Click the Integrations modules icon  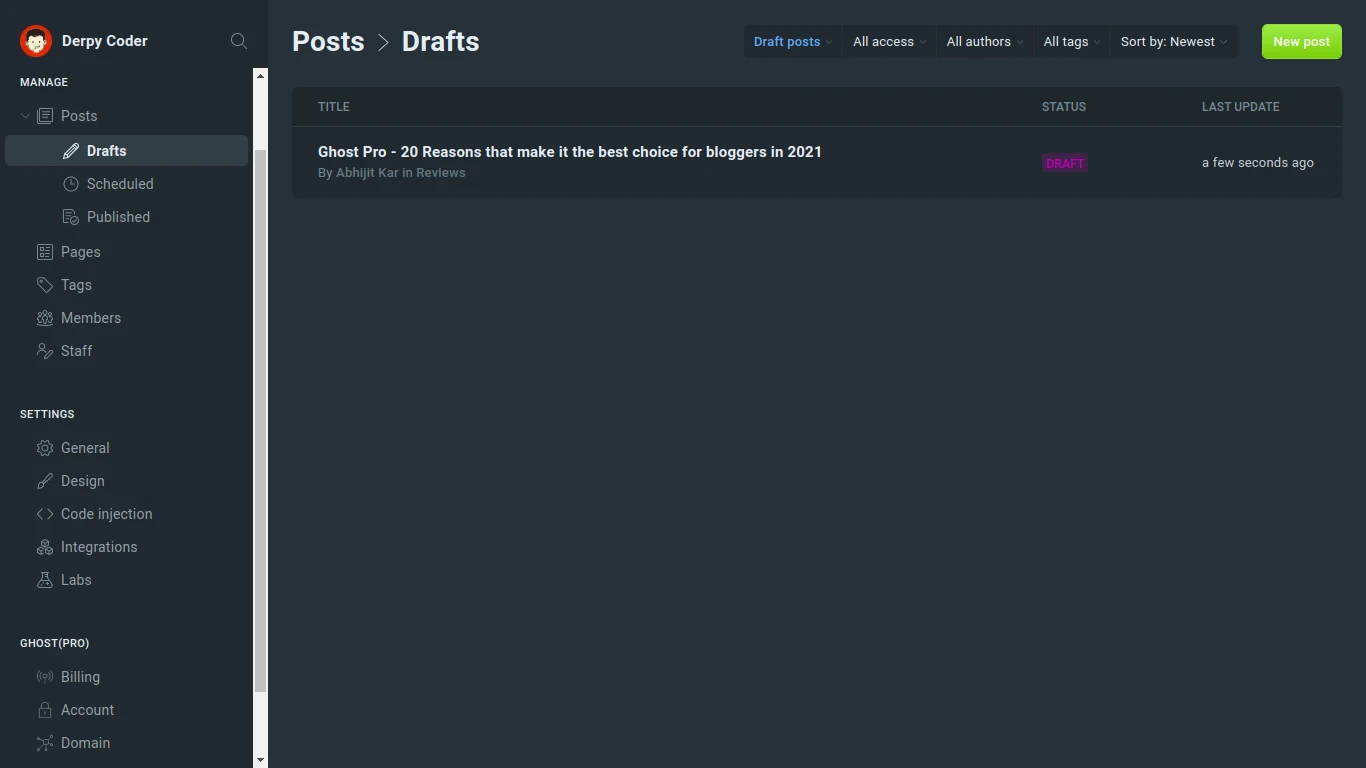(45, 547)
